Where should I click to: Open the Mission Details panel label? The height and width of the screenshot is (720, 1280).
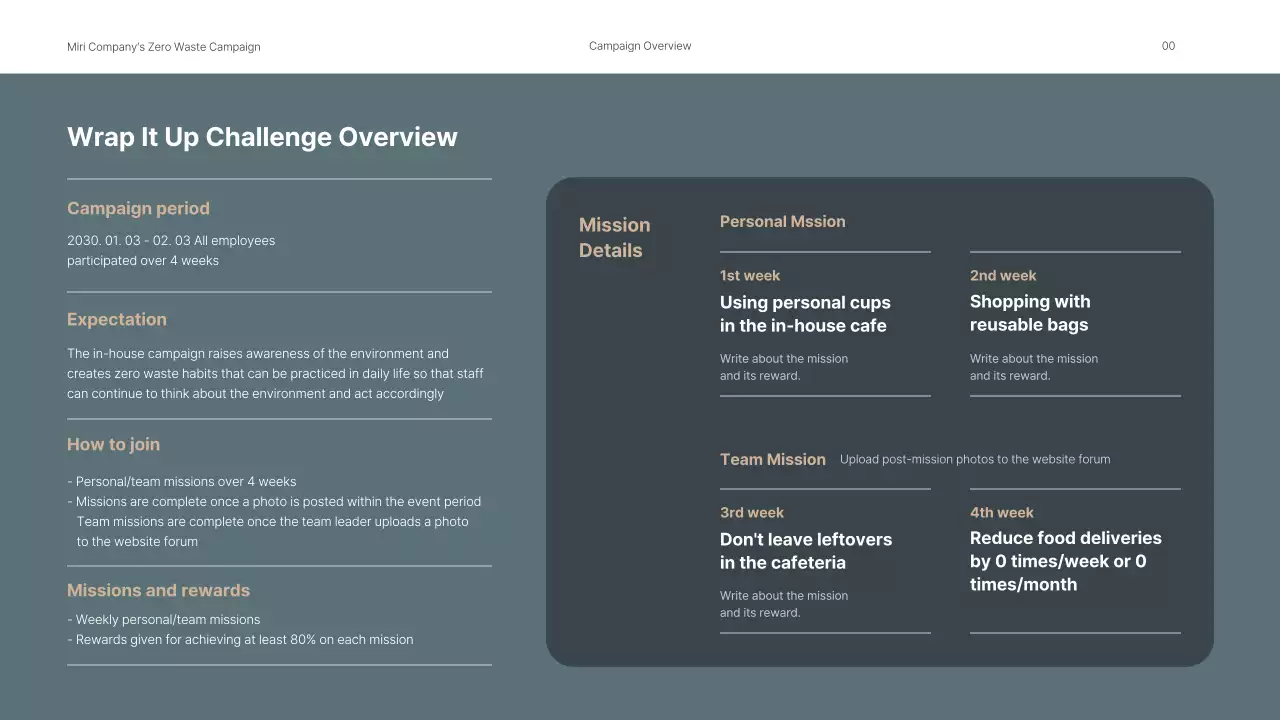tap(614, 237)
